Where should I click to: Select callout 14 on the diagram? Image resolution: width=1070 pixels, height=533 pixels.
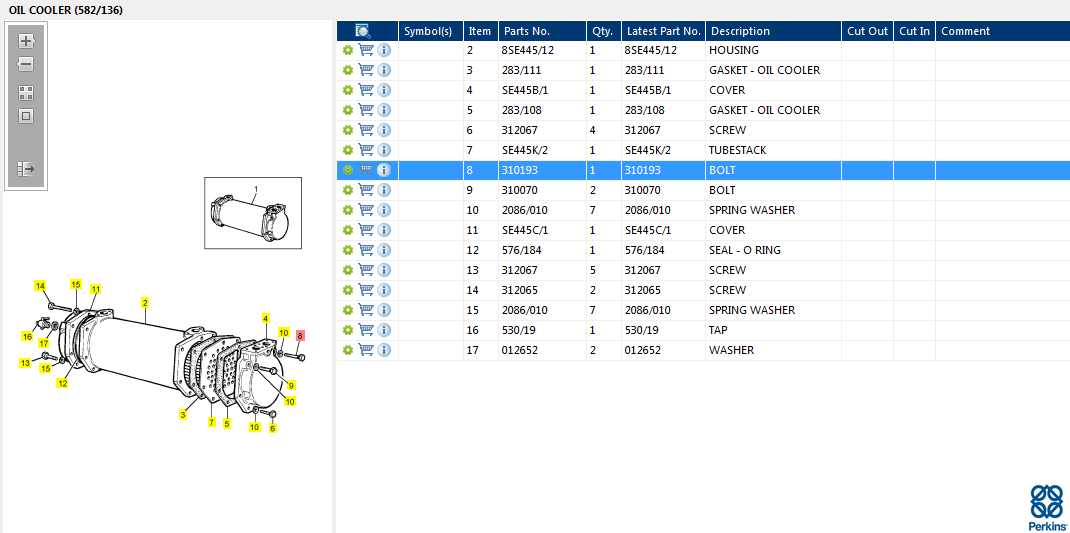click(40, 285)
